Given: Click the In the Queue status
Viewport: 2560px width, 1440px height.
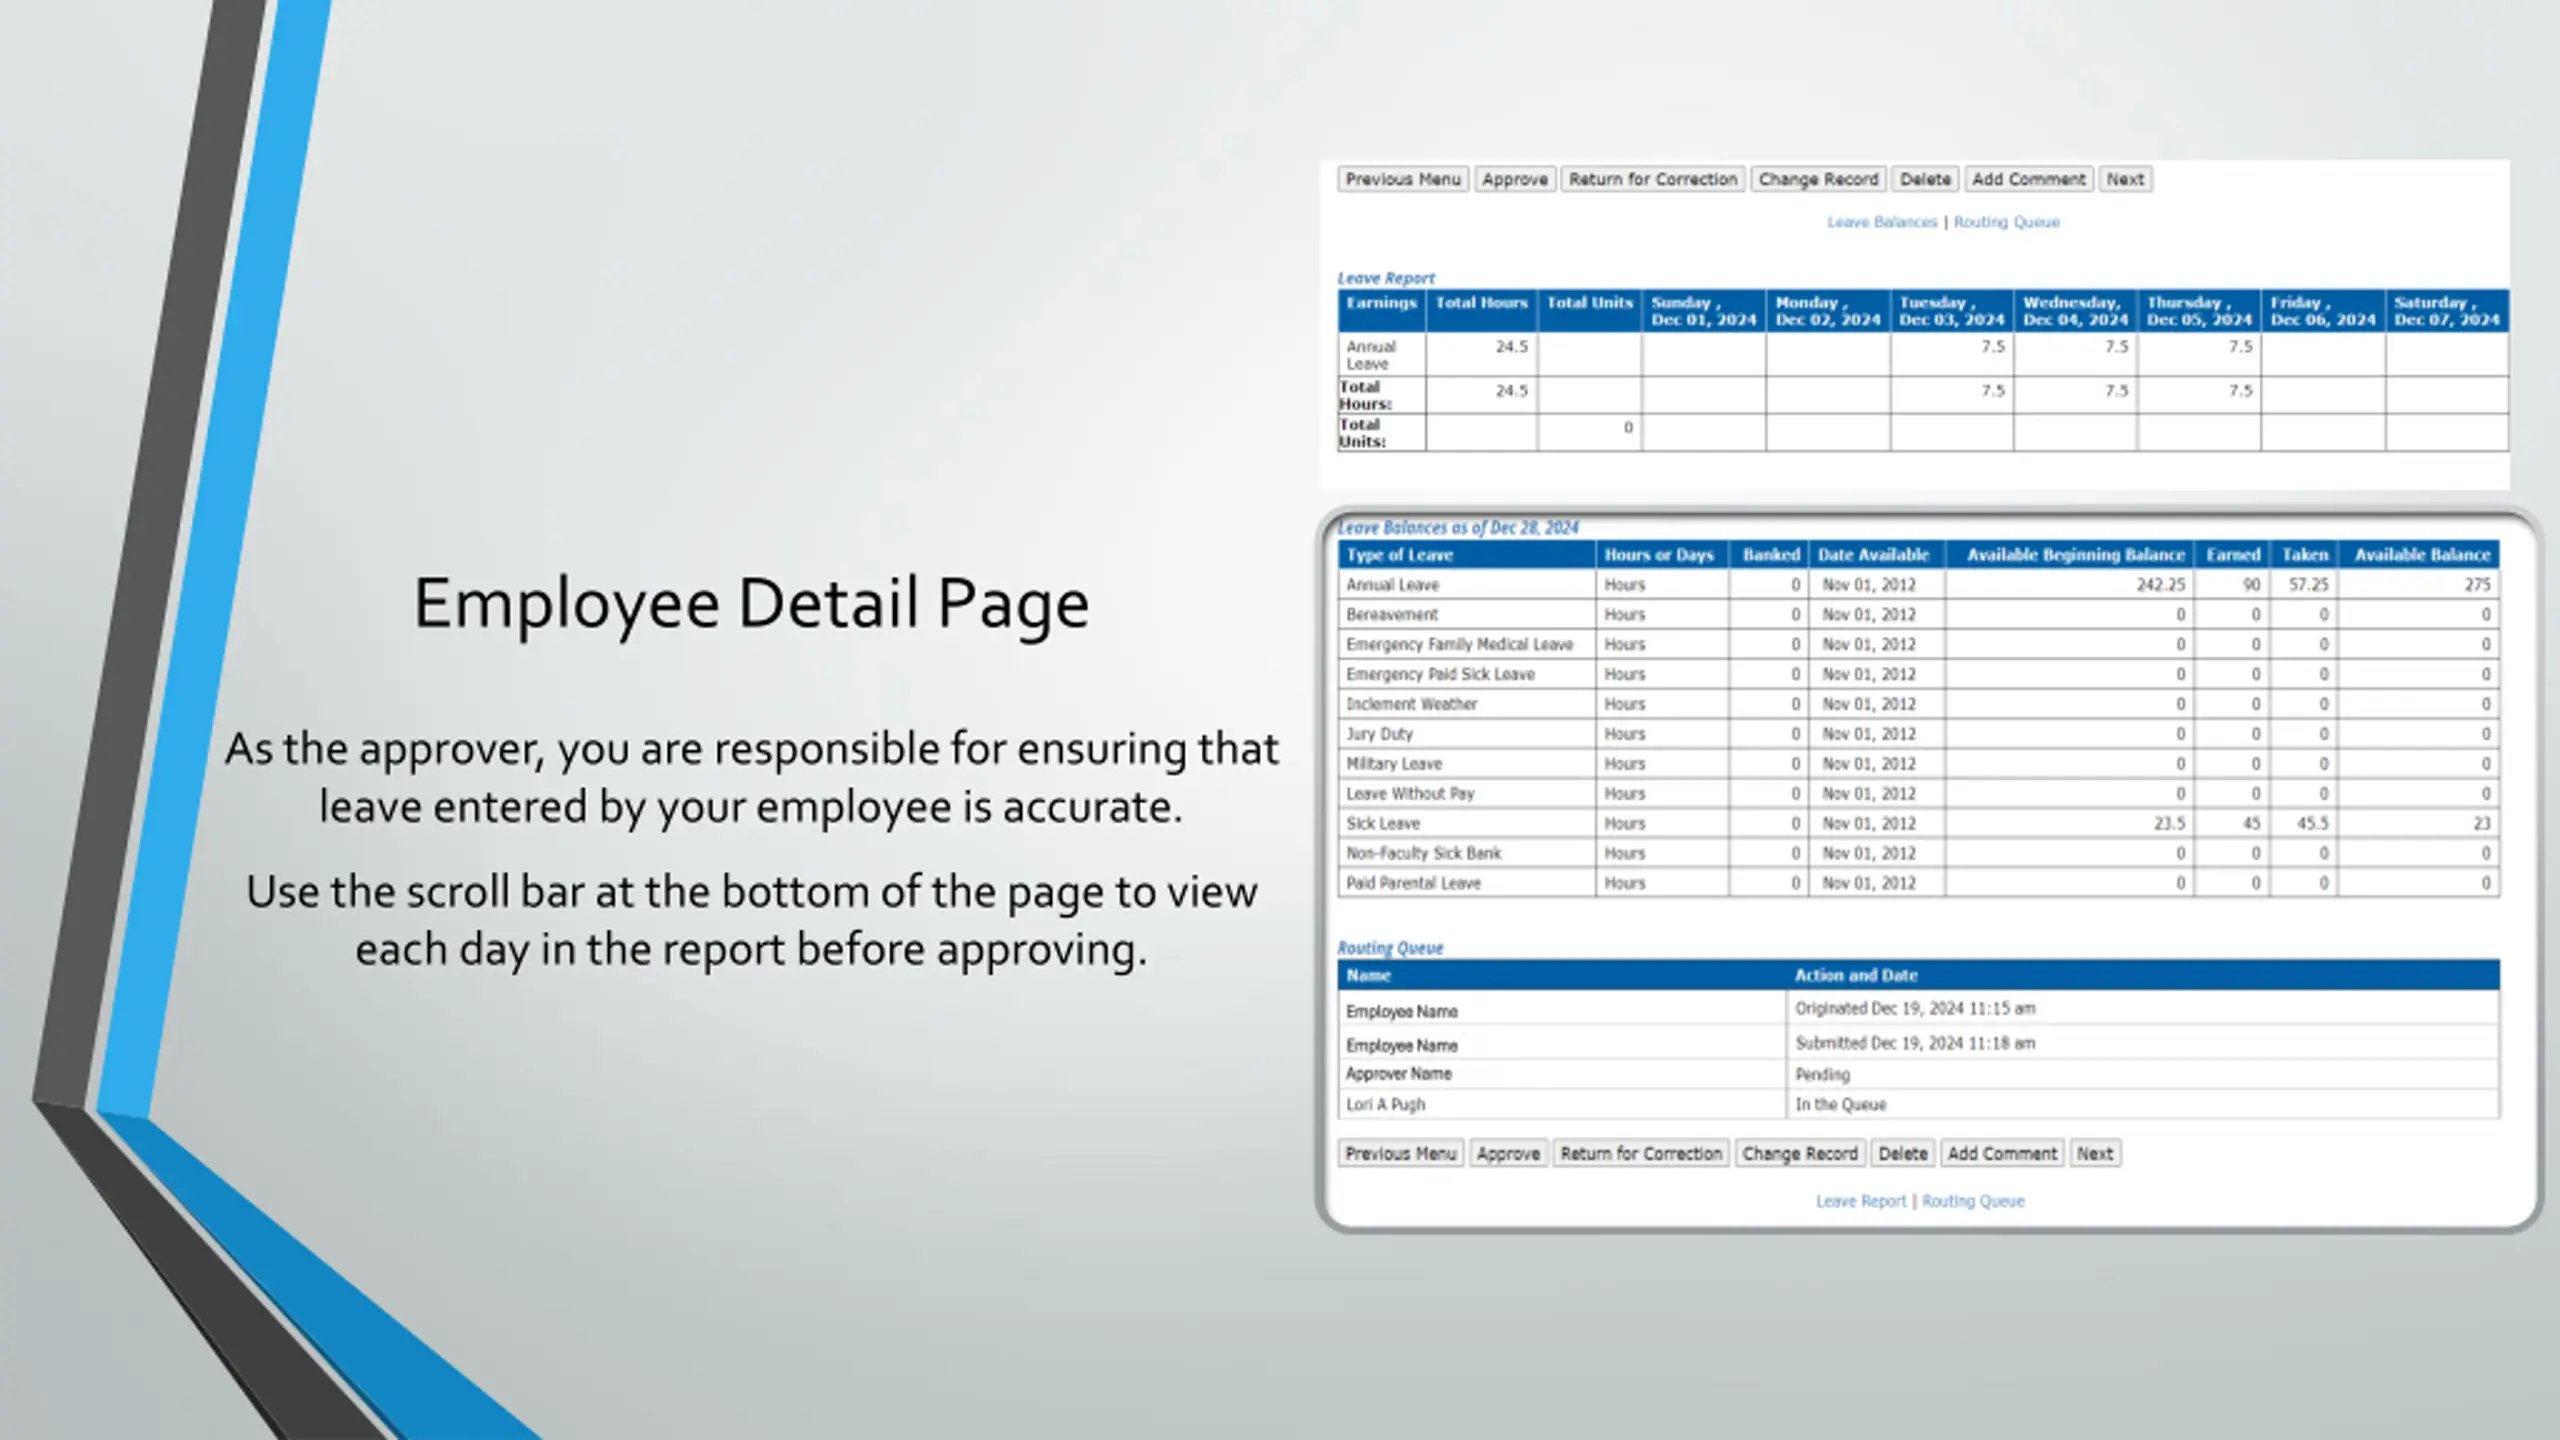Looking at the screenshot, I should pyautogui.click(x=1840, y=1105).
